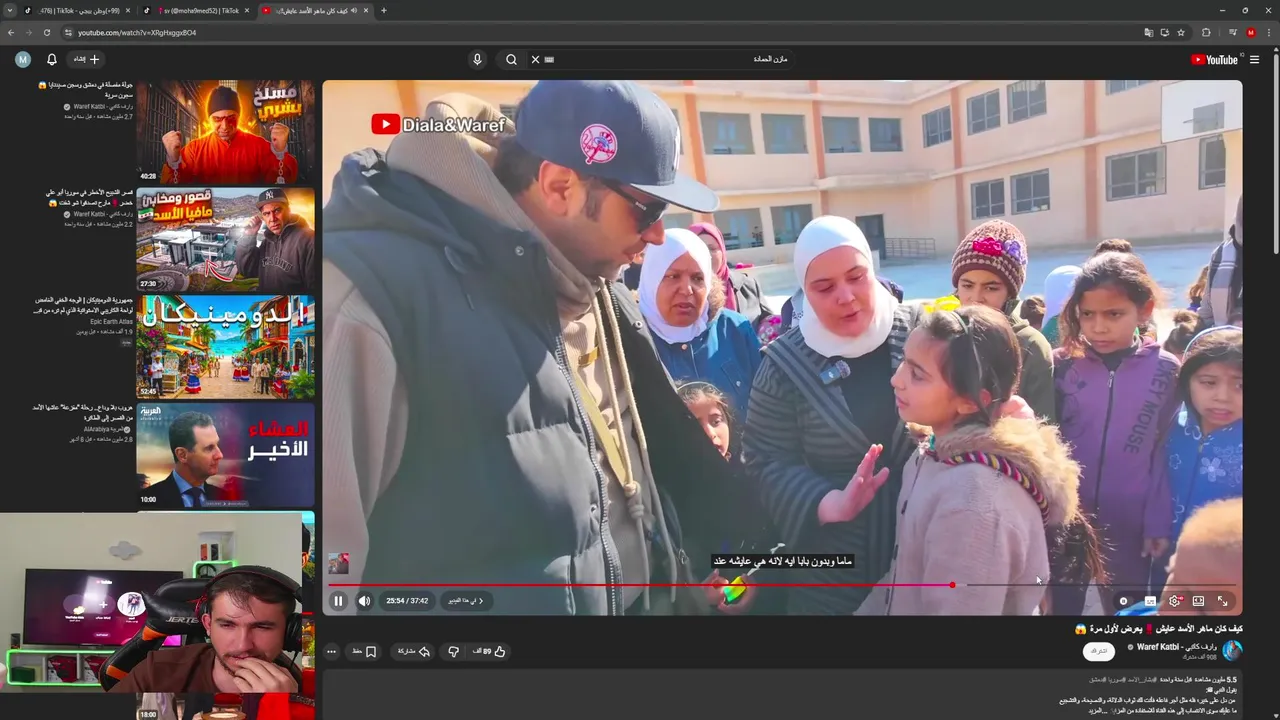Open the install/cast icon in address bar
Screen dimensions: 1280x720
click(1165, 33)
